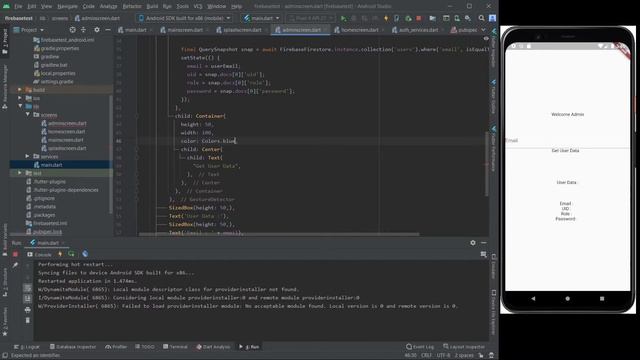Open the Search Everywhere magnifier icon
Viewport: 640px width, 360px height.
pos(482,18)
